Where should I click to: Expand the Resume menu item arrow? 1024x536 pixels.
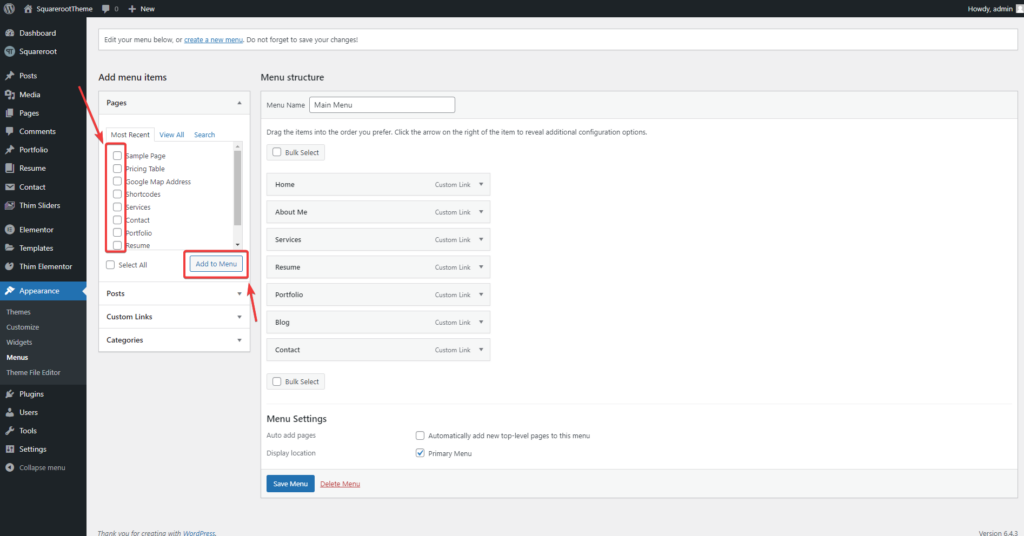(481, 267)
